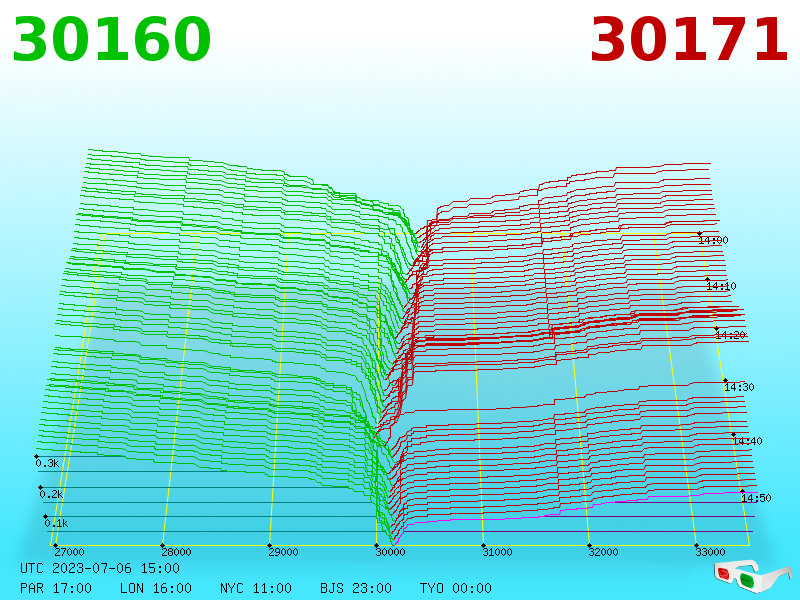Click the TYO 00:00 time
This screenshot has width=800, height=600.
click(456, 588)
